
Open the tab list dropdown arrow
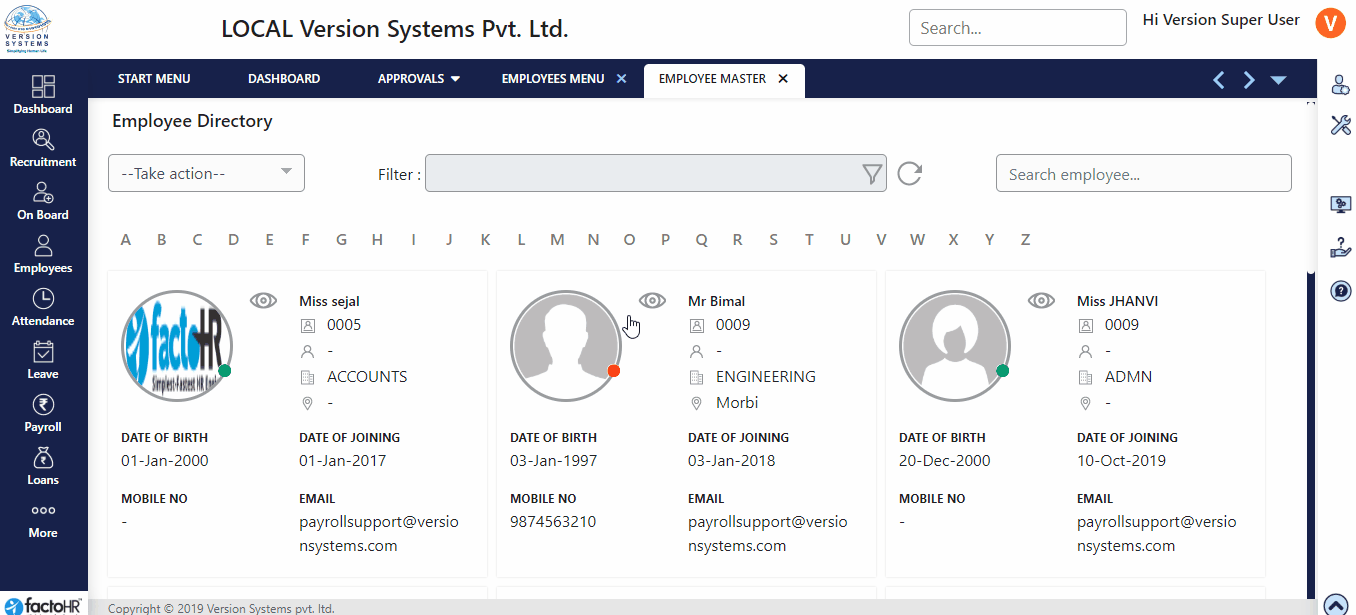click(1278, 80)
